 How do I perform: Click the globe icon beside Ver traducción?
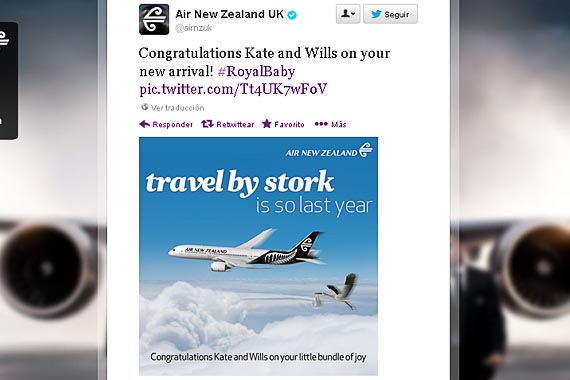click(x=145, y=107)
